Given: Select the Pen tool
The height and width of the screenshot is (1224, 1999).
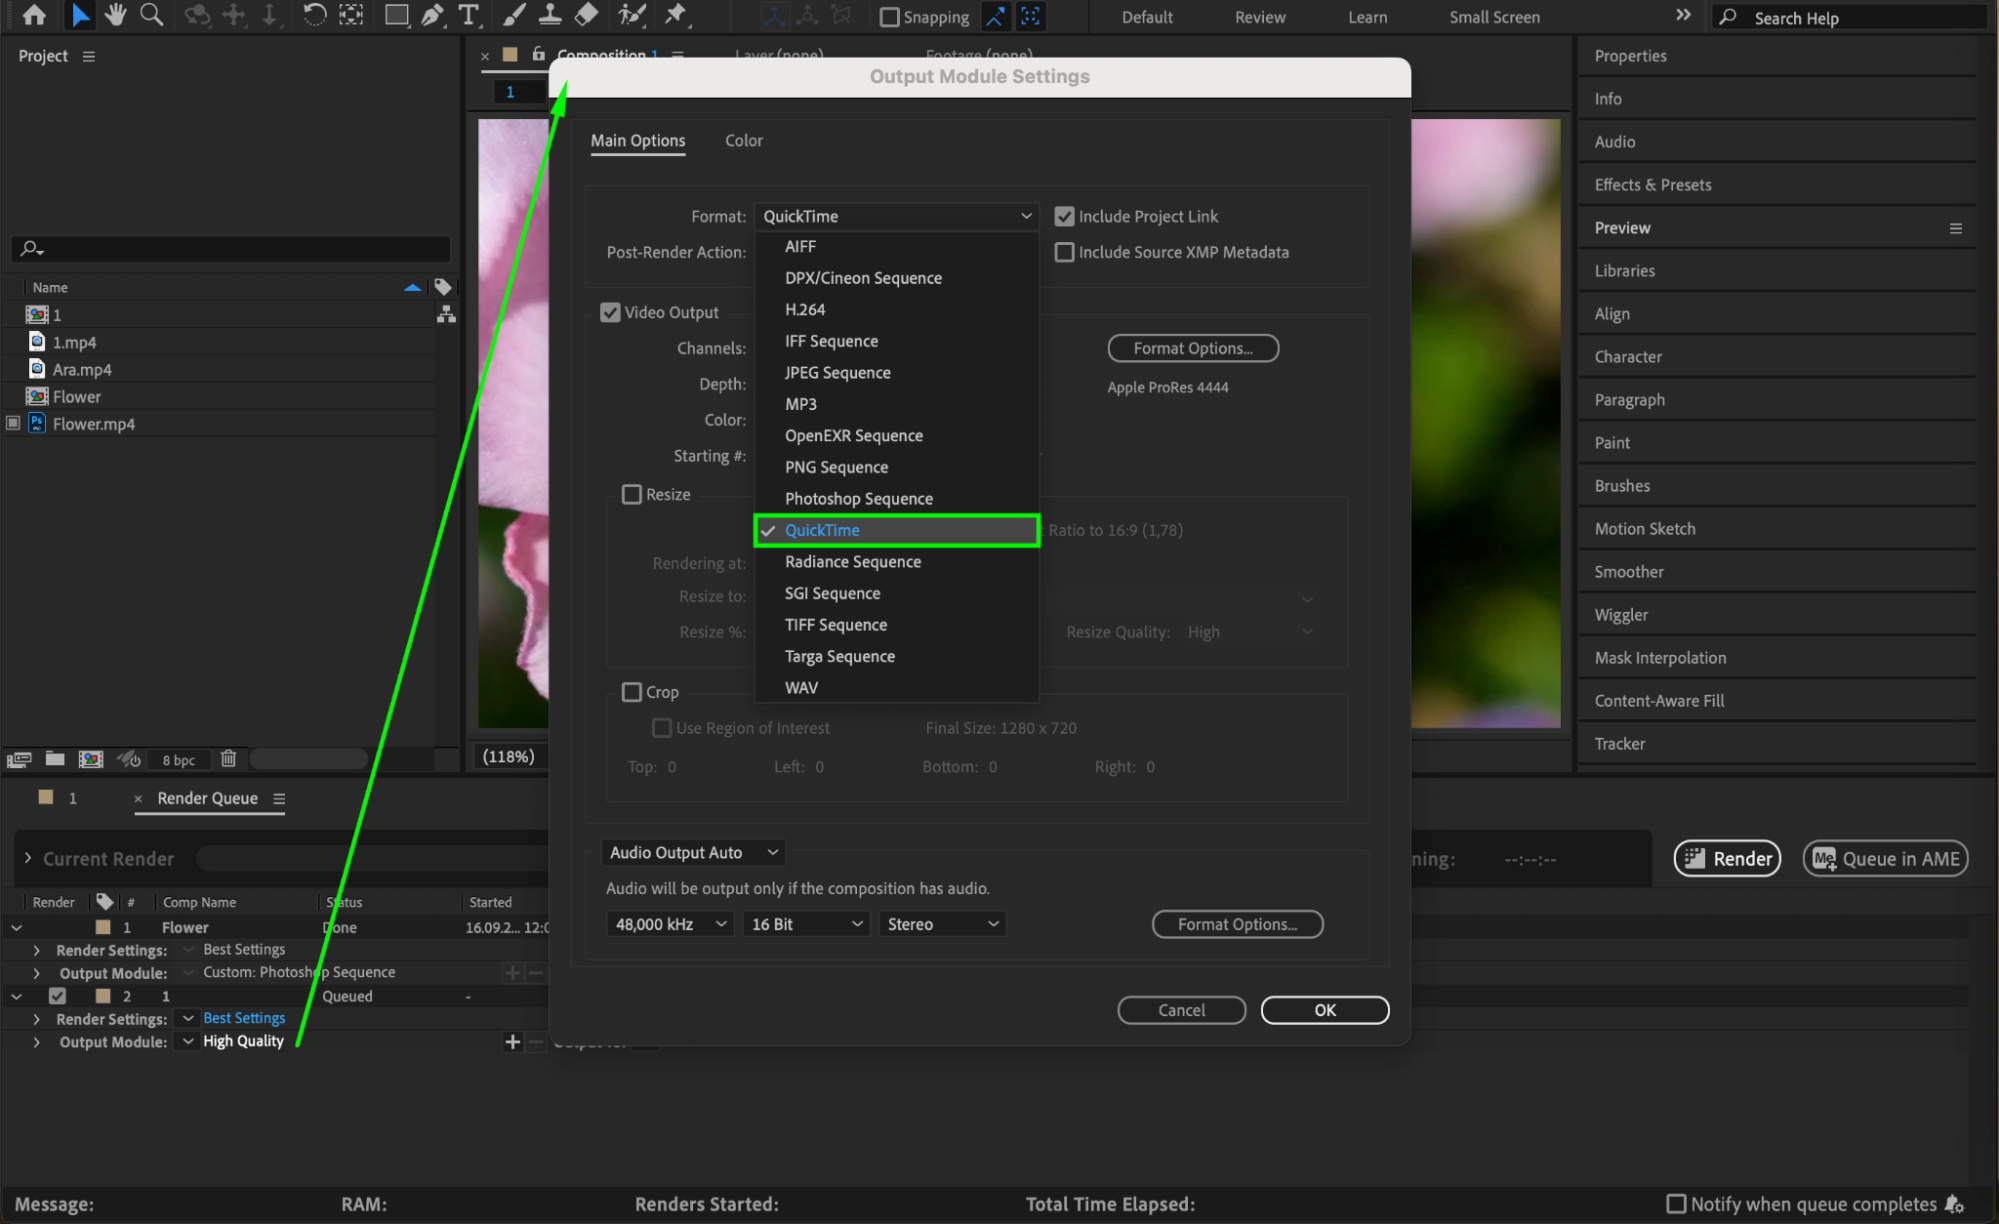Looking at the screenshot, I should 432,15.
